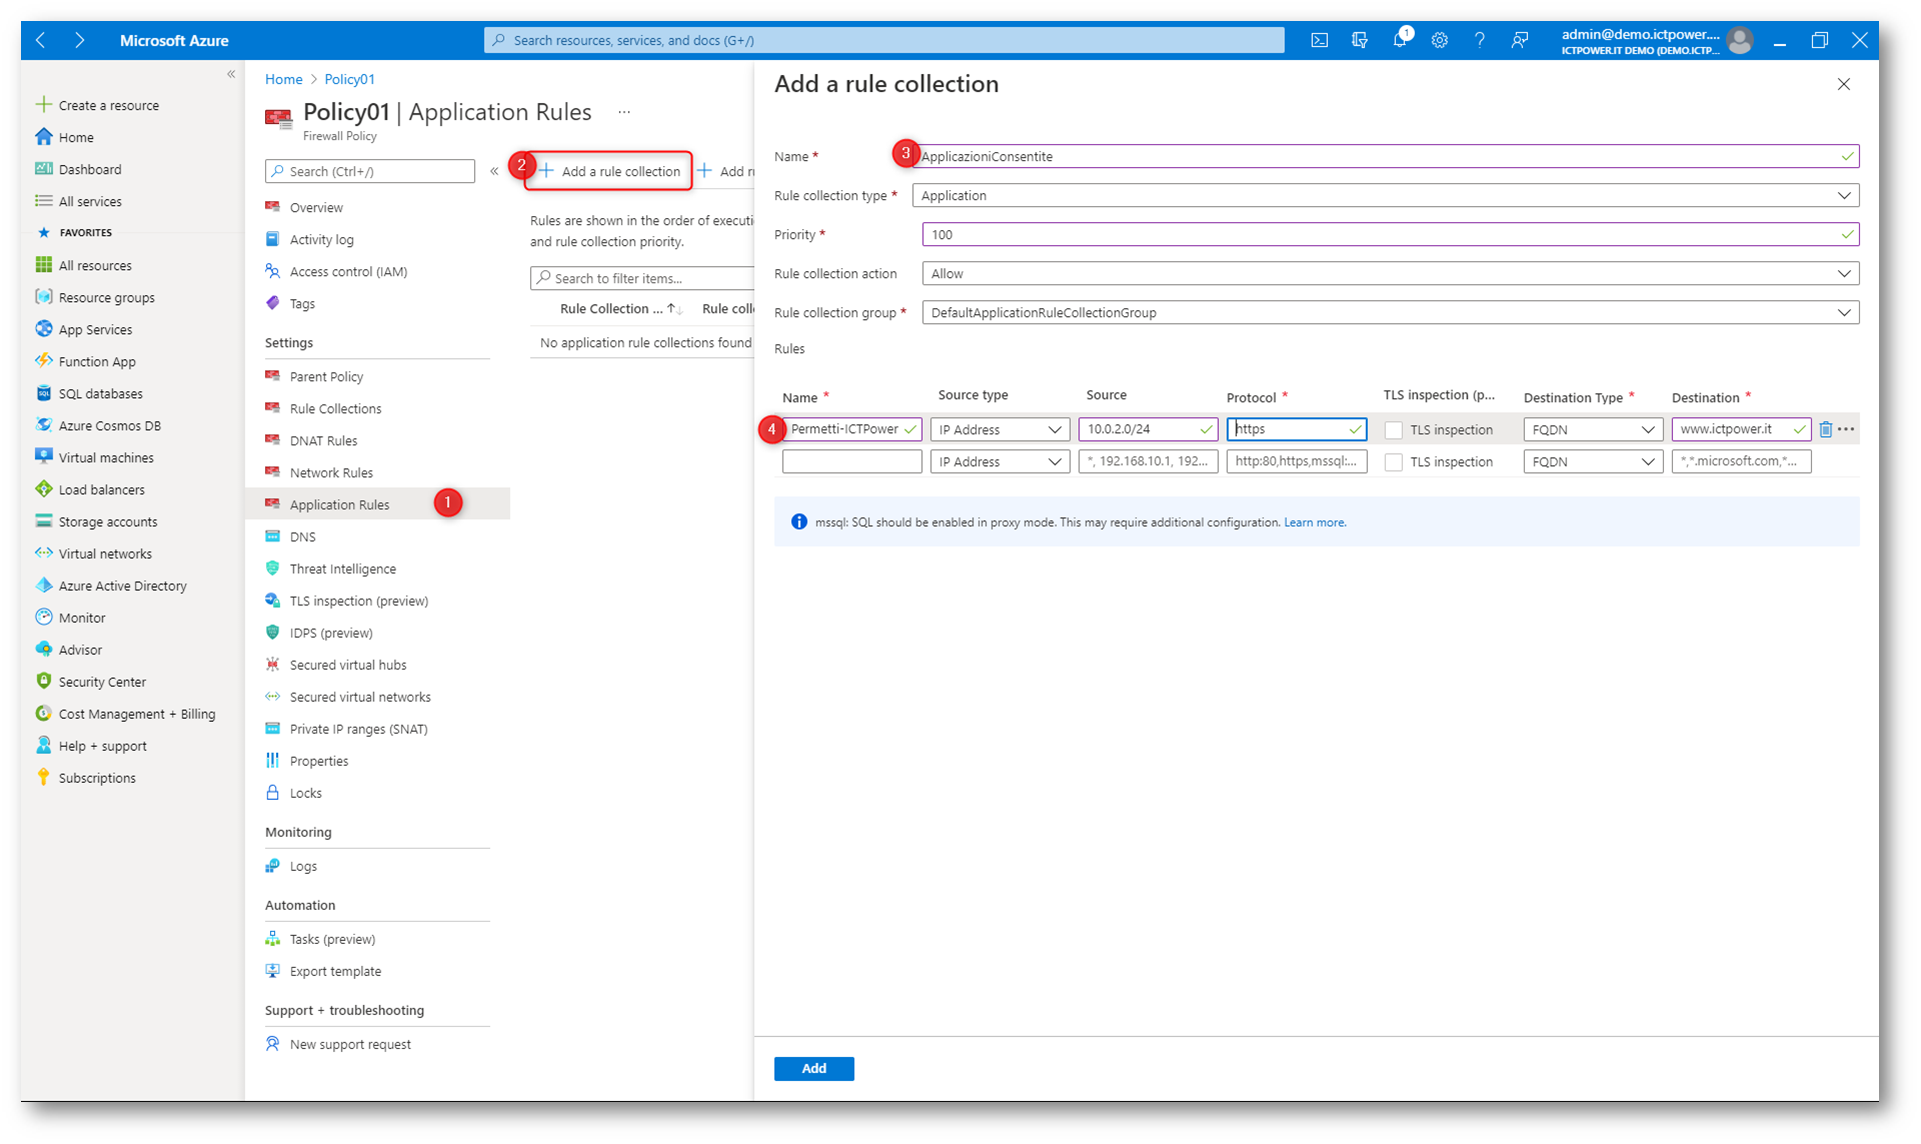
Task: Click Destination field www.ictpower.it
Action: point(1741,430)
